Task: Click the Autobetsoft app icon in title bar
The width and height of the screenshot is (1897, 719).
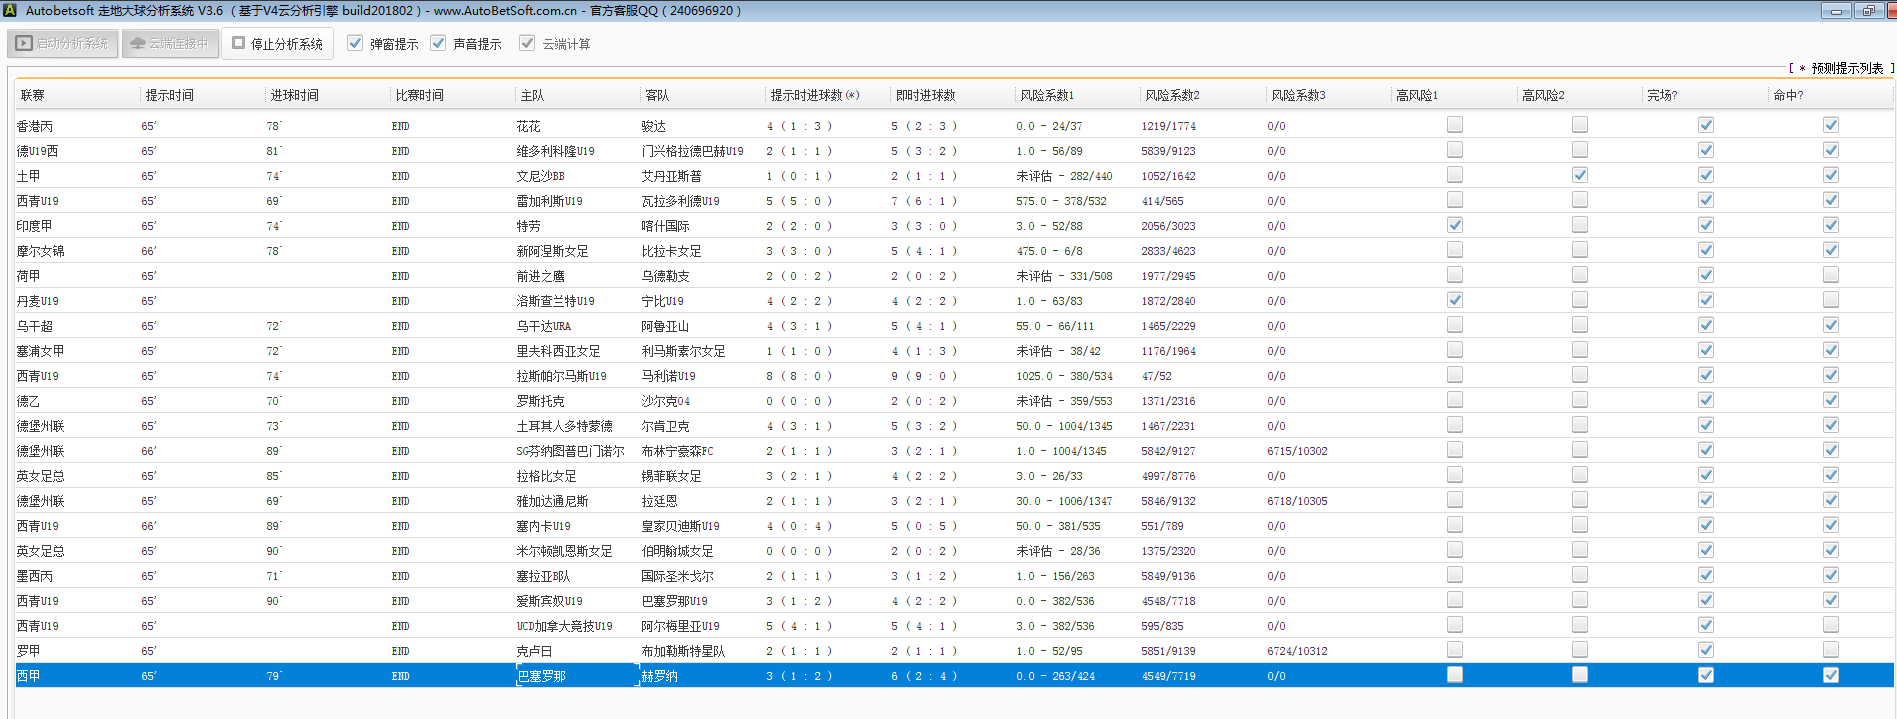Action: [x=10, y=11]
